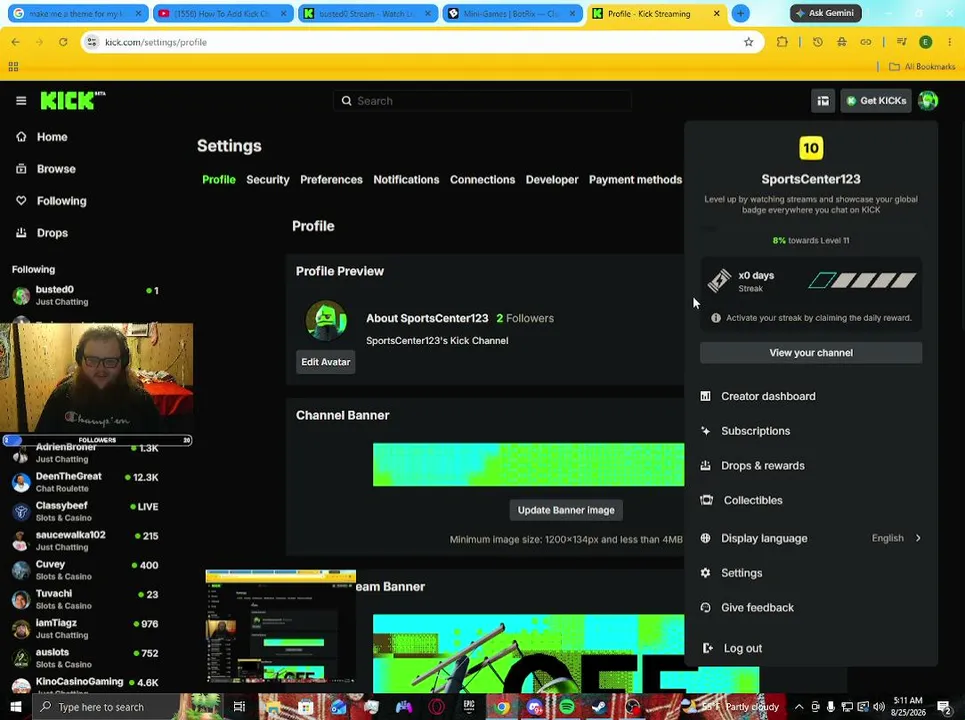Open the Notifications settings tab
The image size is (965, 720).
(x=406, y=180)
